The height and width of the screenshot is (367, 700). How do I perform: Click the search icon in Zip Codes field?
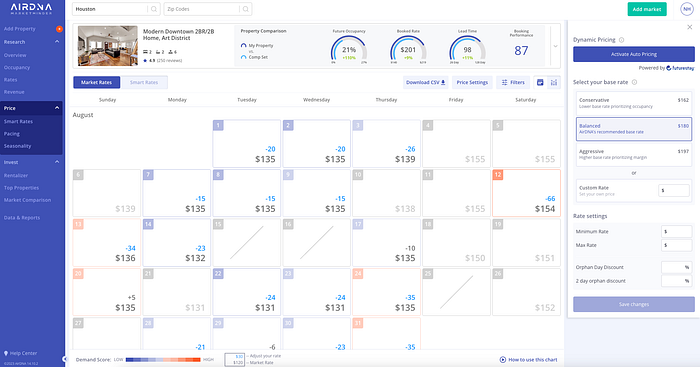click(x=246, y=9)
